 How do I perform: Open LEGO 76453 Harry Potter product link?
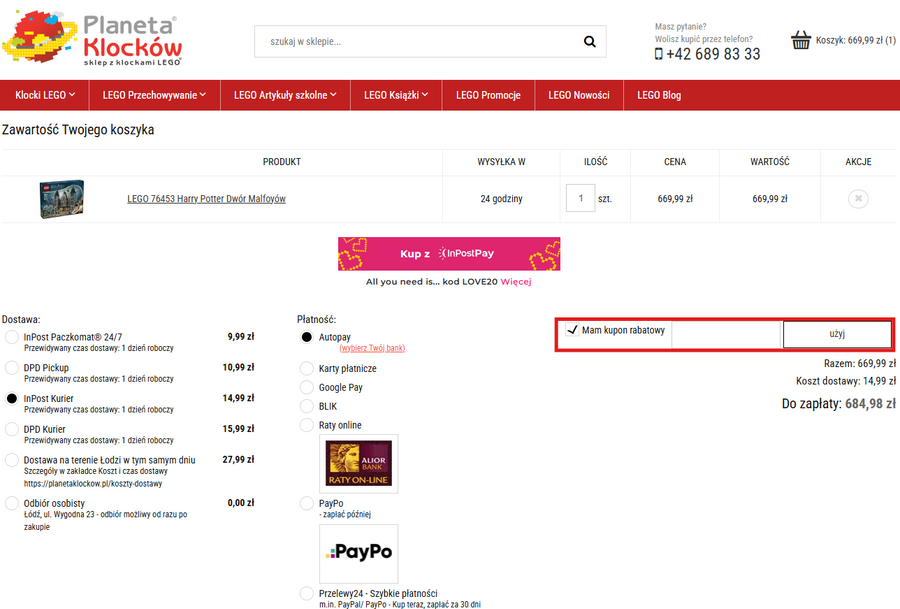coord(206,199)
